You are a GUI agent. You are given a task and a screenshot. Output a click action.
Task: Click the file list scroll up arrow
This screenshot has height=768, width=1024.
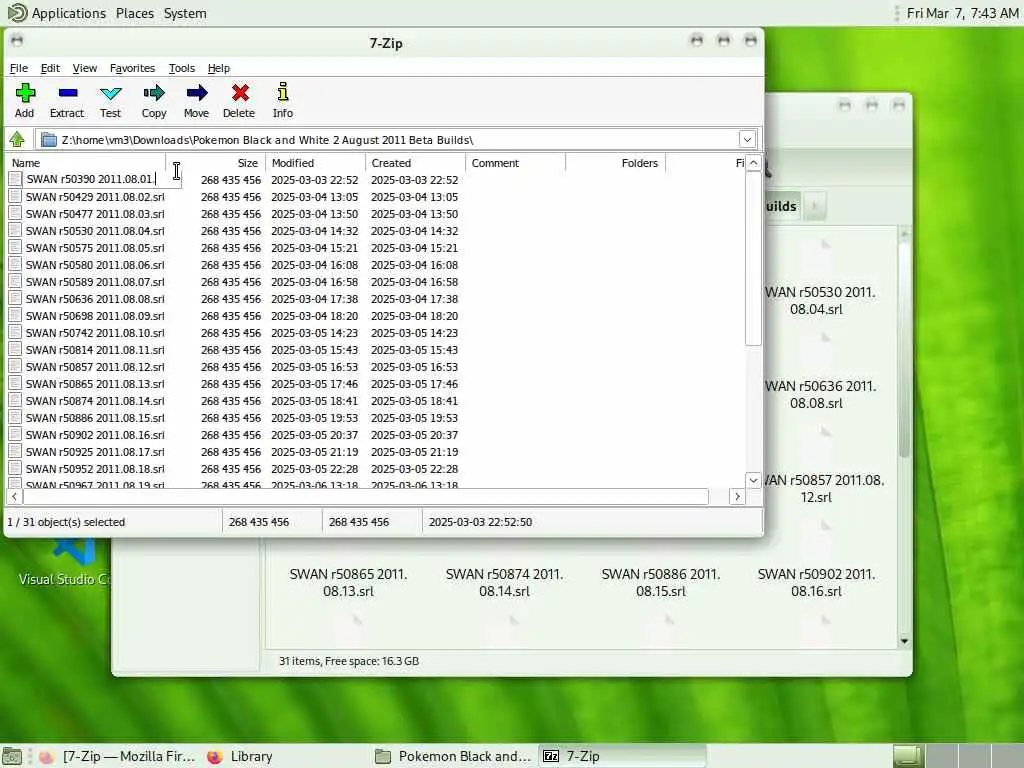pyautogui.click(x=753, y=163)
